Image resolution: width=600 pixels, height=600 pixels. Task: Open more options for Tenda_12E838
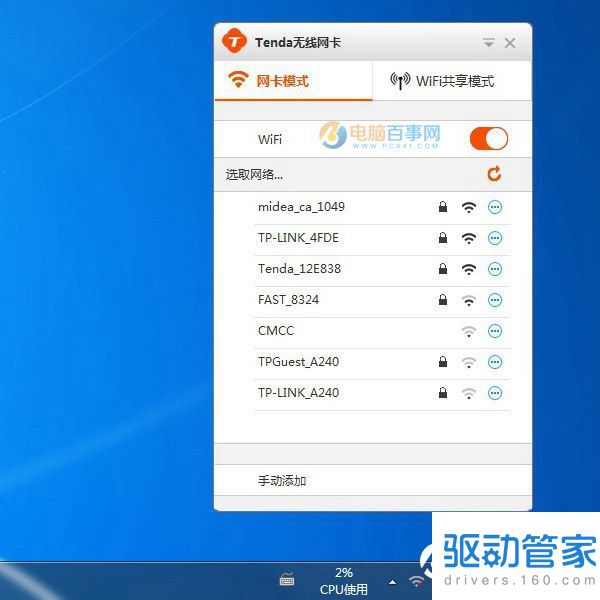click(495, 269)
